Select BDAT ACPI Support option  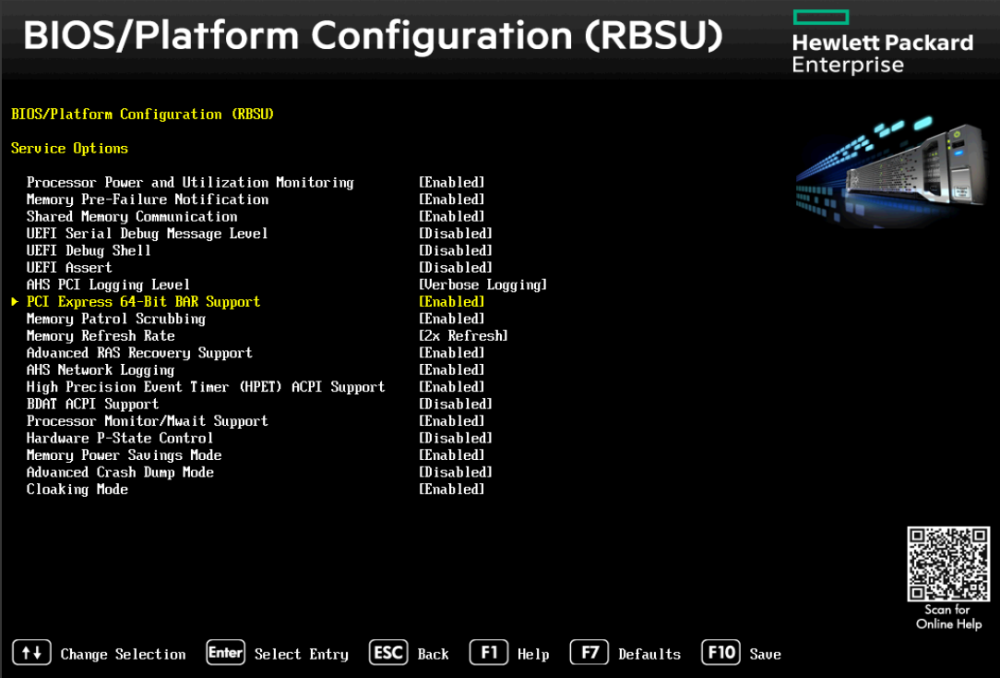(x=92, y=404)
